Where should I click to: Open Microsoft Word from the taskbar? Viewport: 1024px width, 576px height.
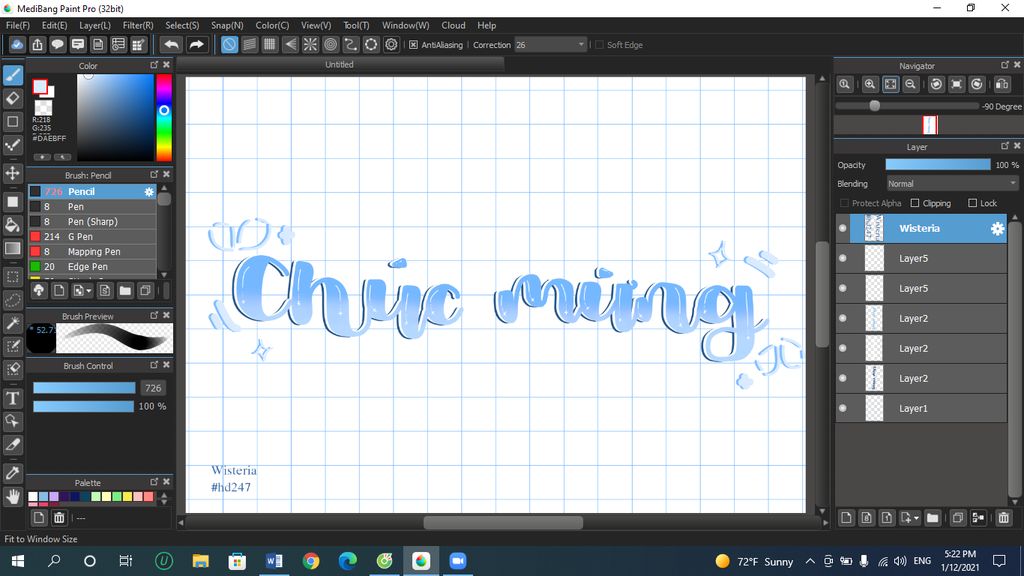point(274,561)
